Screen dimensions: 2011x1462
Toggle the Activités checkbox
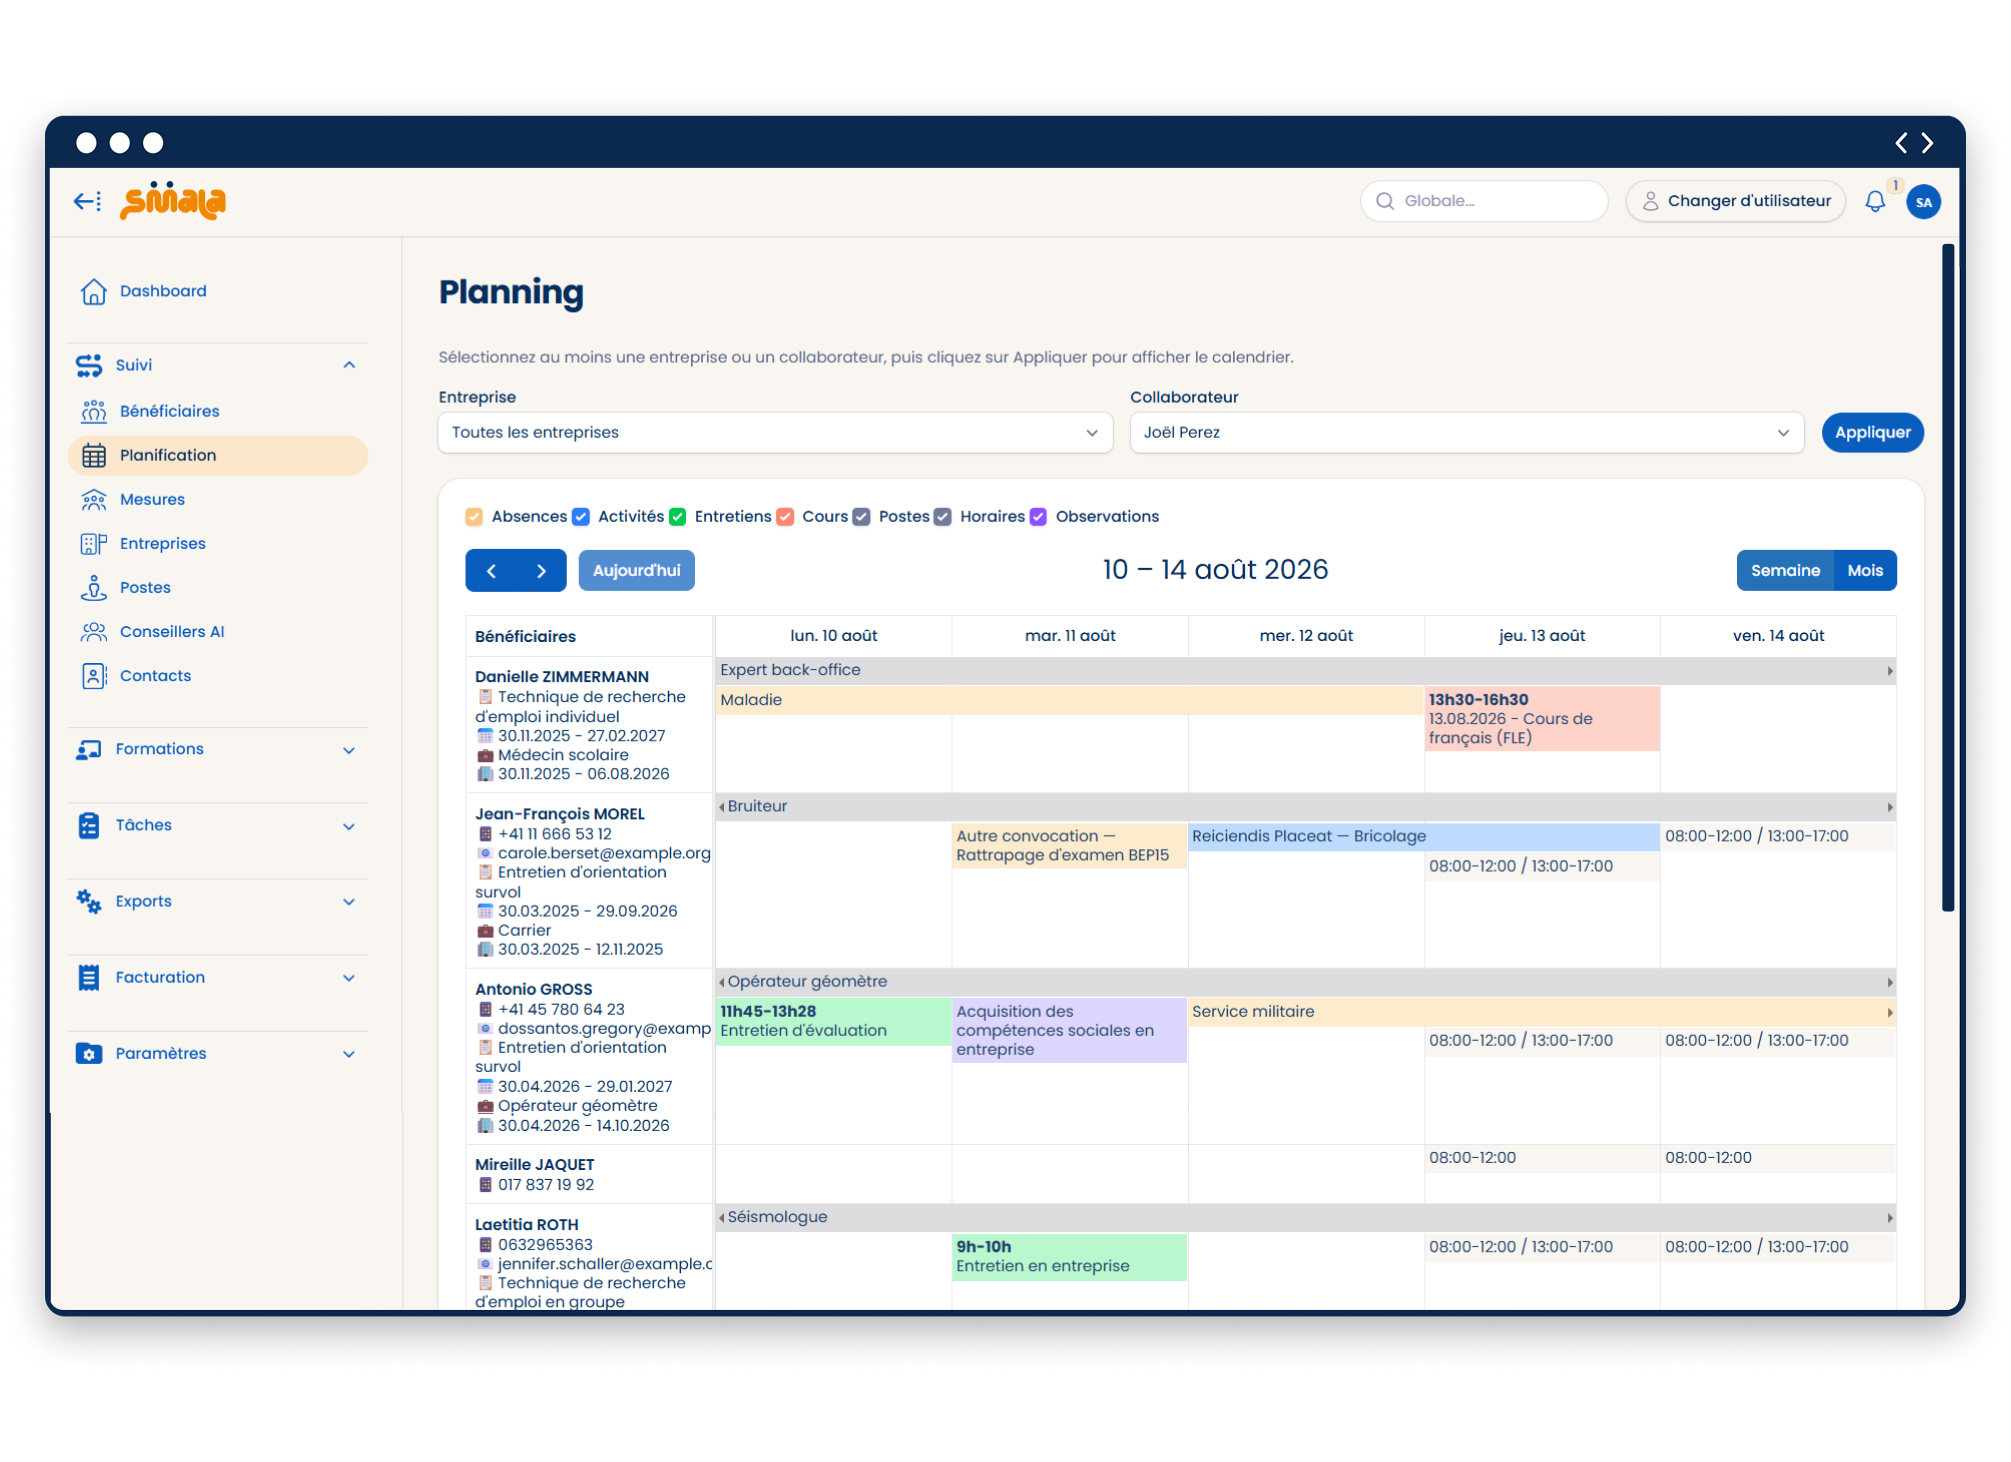point(581,517)
